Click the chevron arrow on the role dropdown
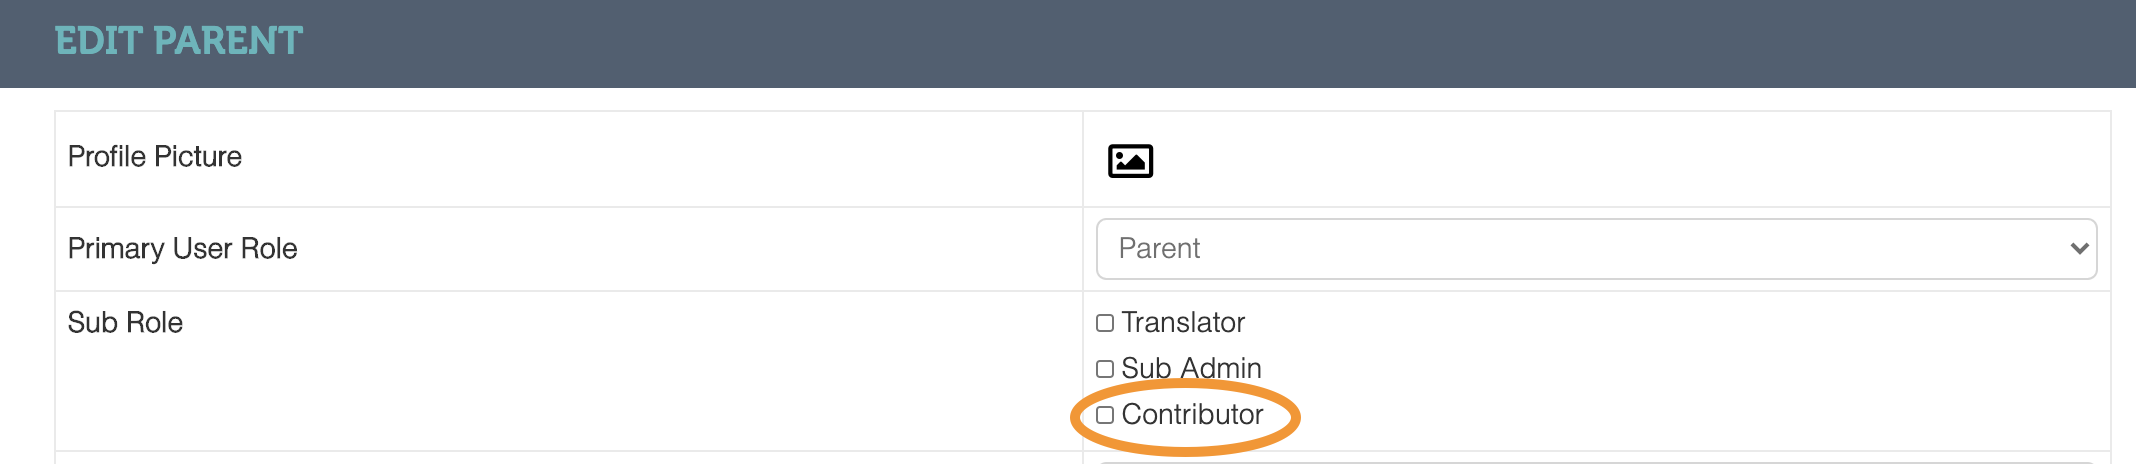 2079,249
